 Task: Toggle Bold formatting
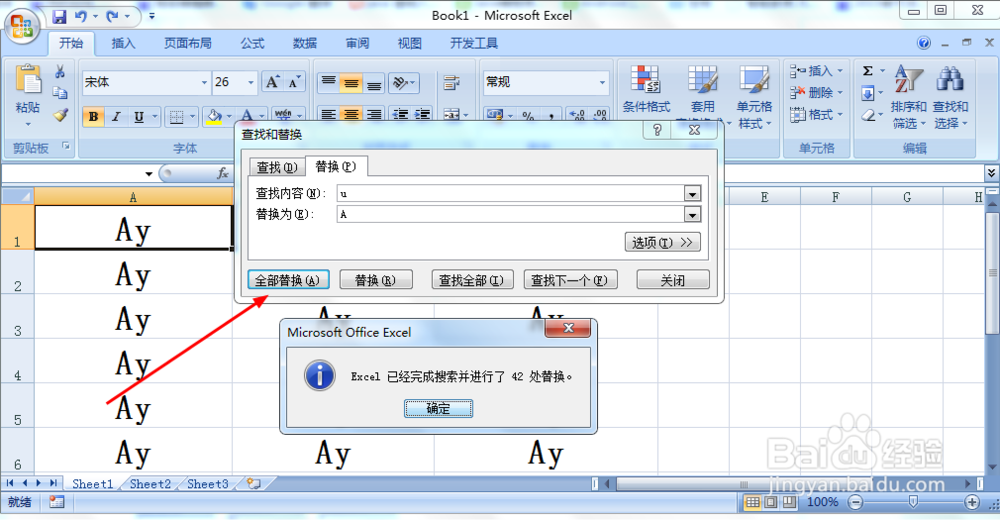(94, 117)
